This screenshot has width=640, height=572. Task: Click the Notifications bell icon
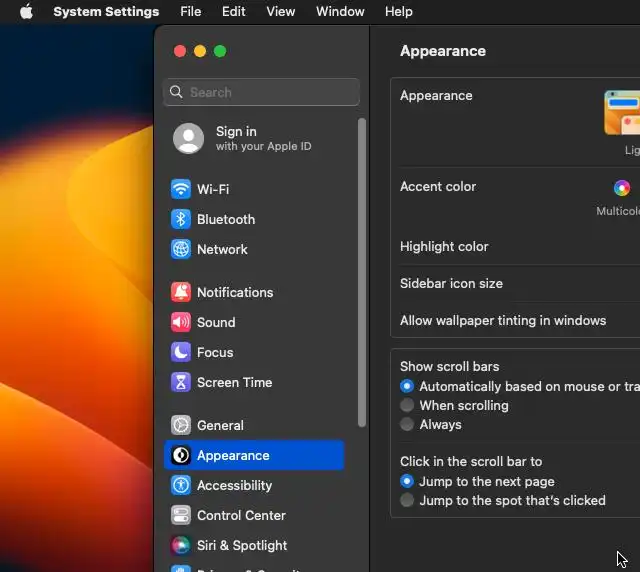pos(180,292)
